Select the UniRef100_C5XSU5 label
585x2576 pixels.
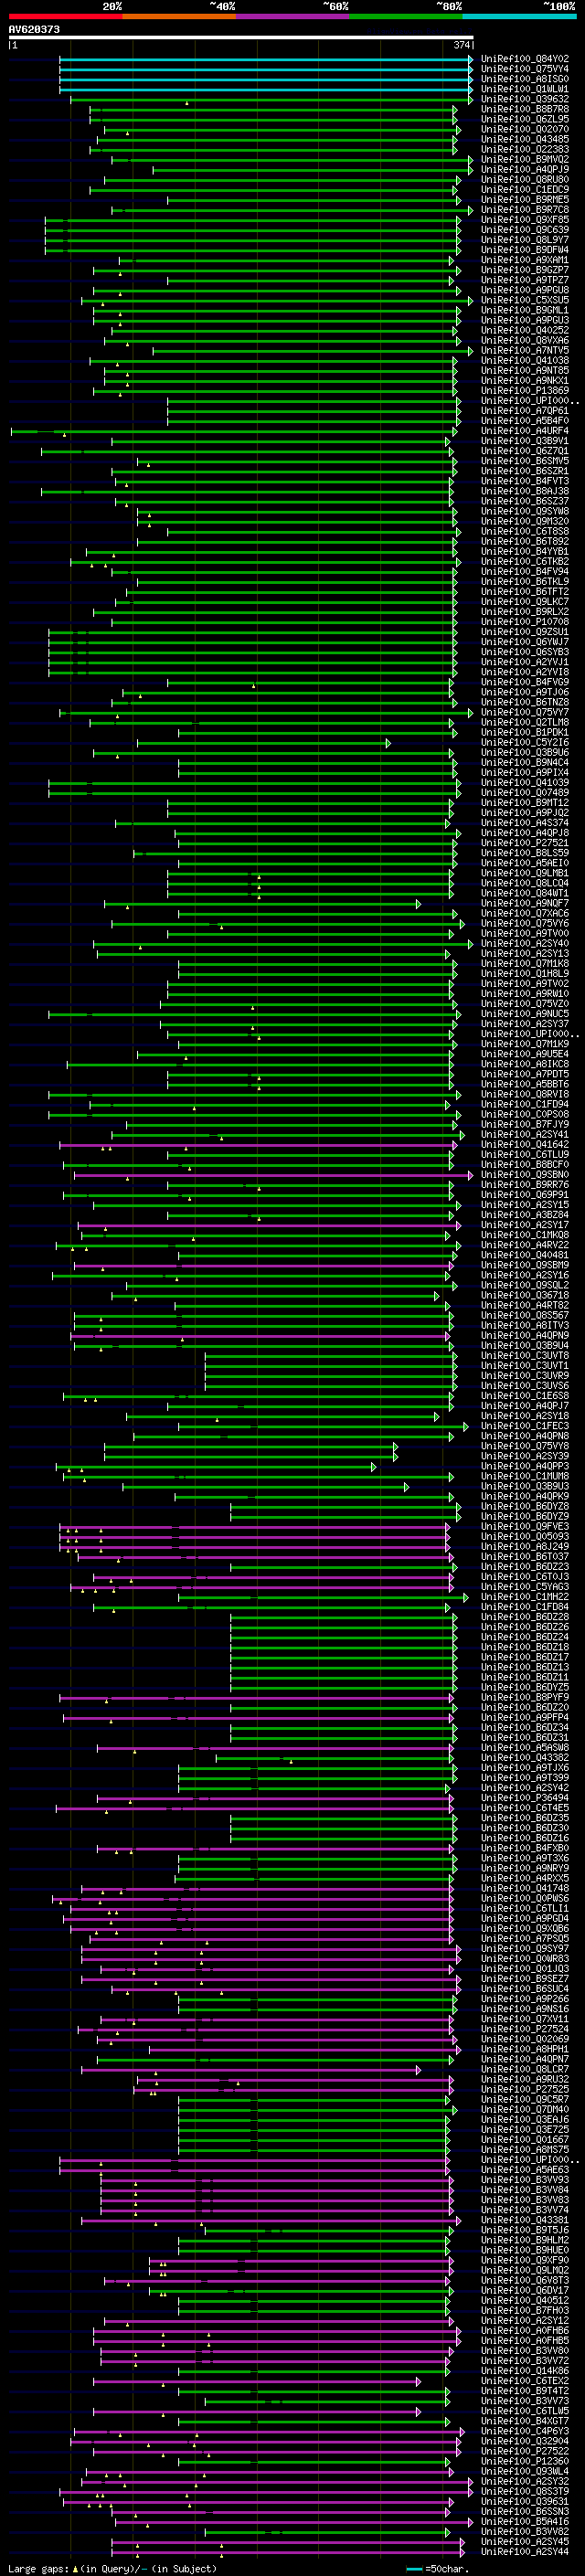tap(525, 300)
